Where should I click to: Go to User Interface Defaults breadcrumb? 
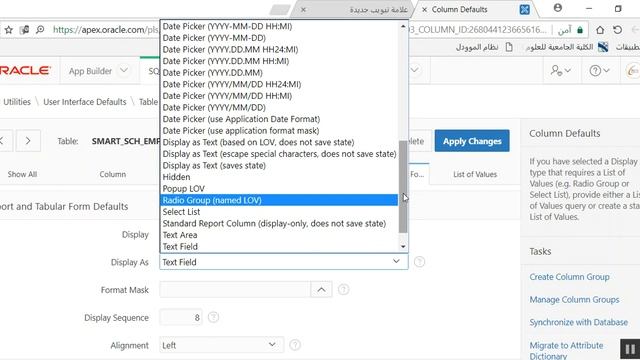(x=85, y=102)
